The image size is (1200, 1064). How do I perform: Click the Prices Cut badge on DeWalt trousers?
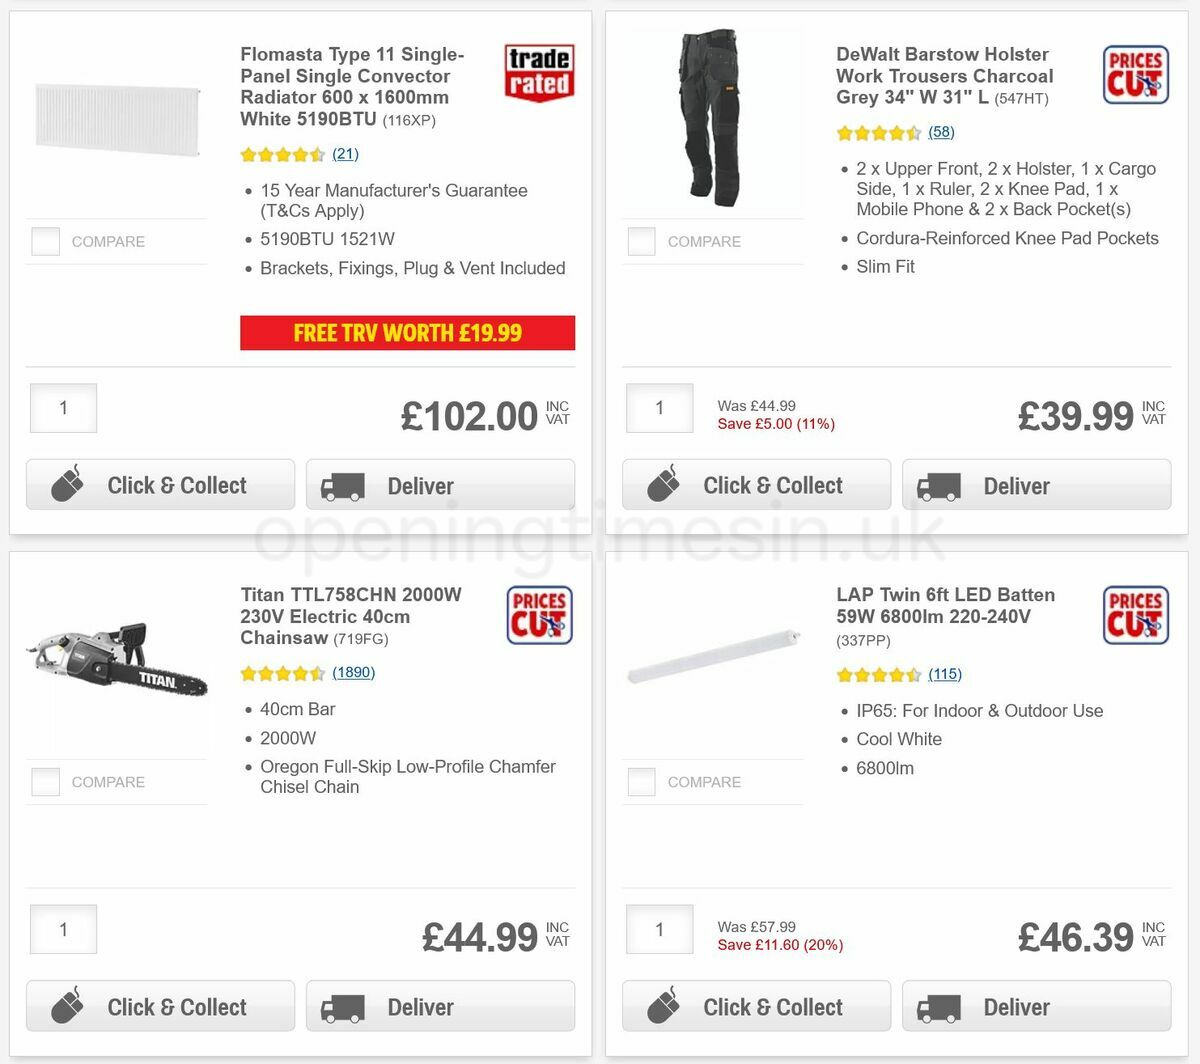1135,75
